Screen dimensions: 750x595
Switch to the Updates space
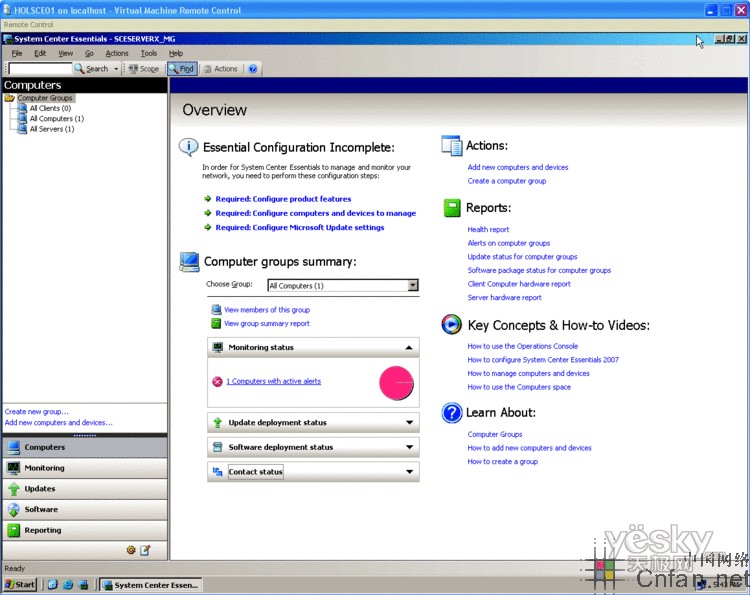85,489
